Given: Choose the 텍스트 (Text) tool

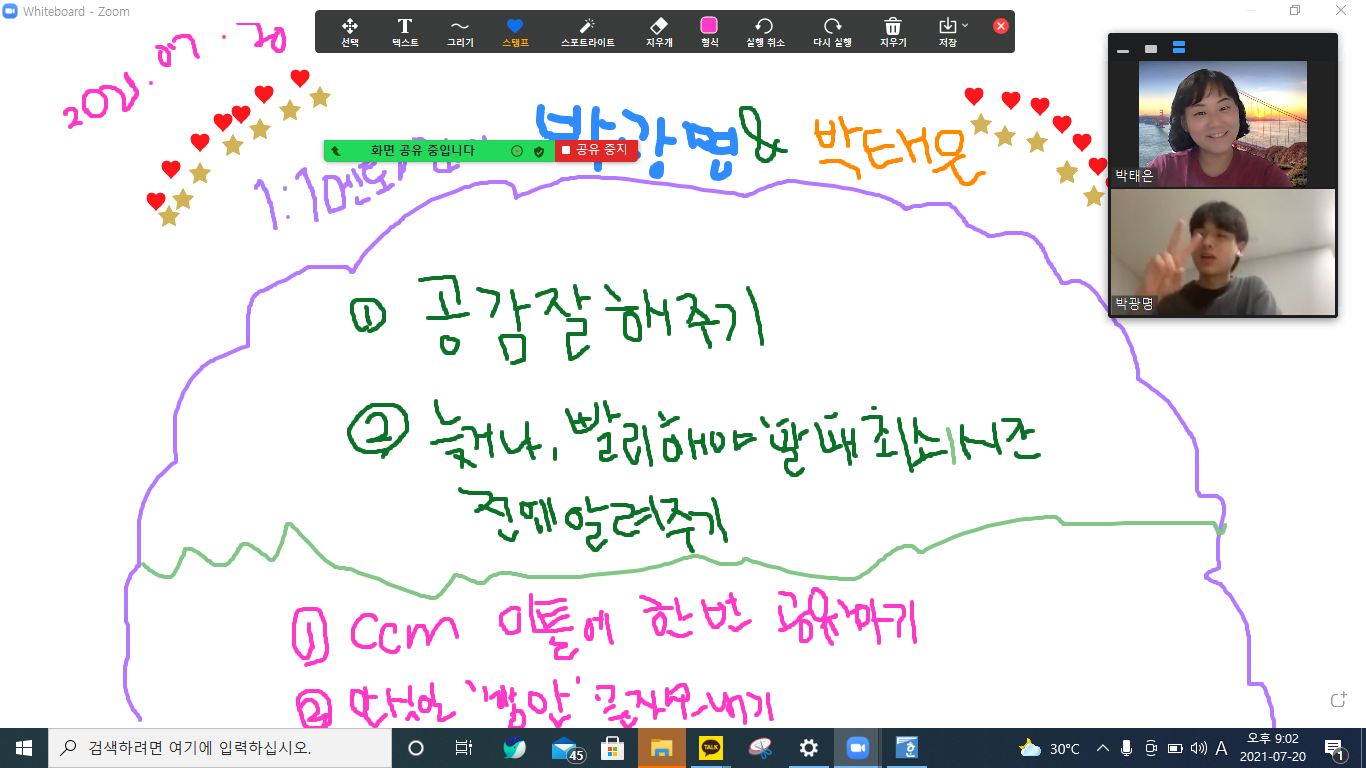Looking at the screenshot, I should click(x=405, y=30).
